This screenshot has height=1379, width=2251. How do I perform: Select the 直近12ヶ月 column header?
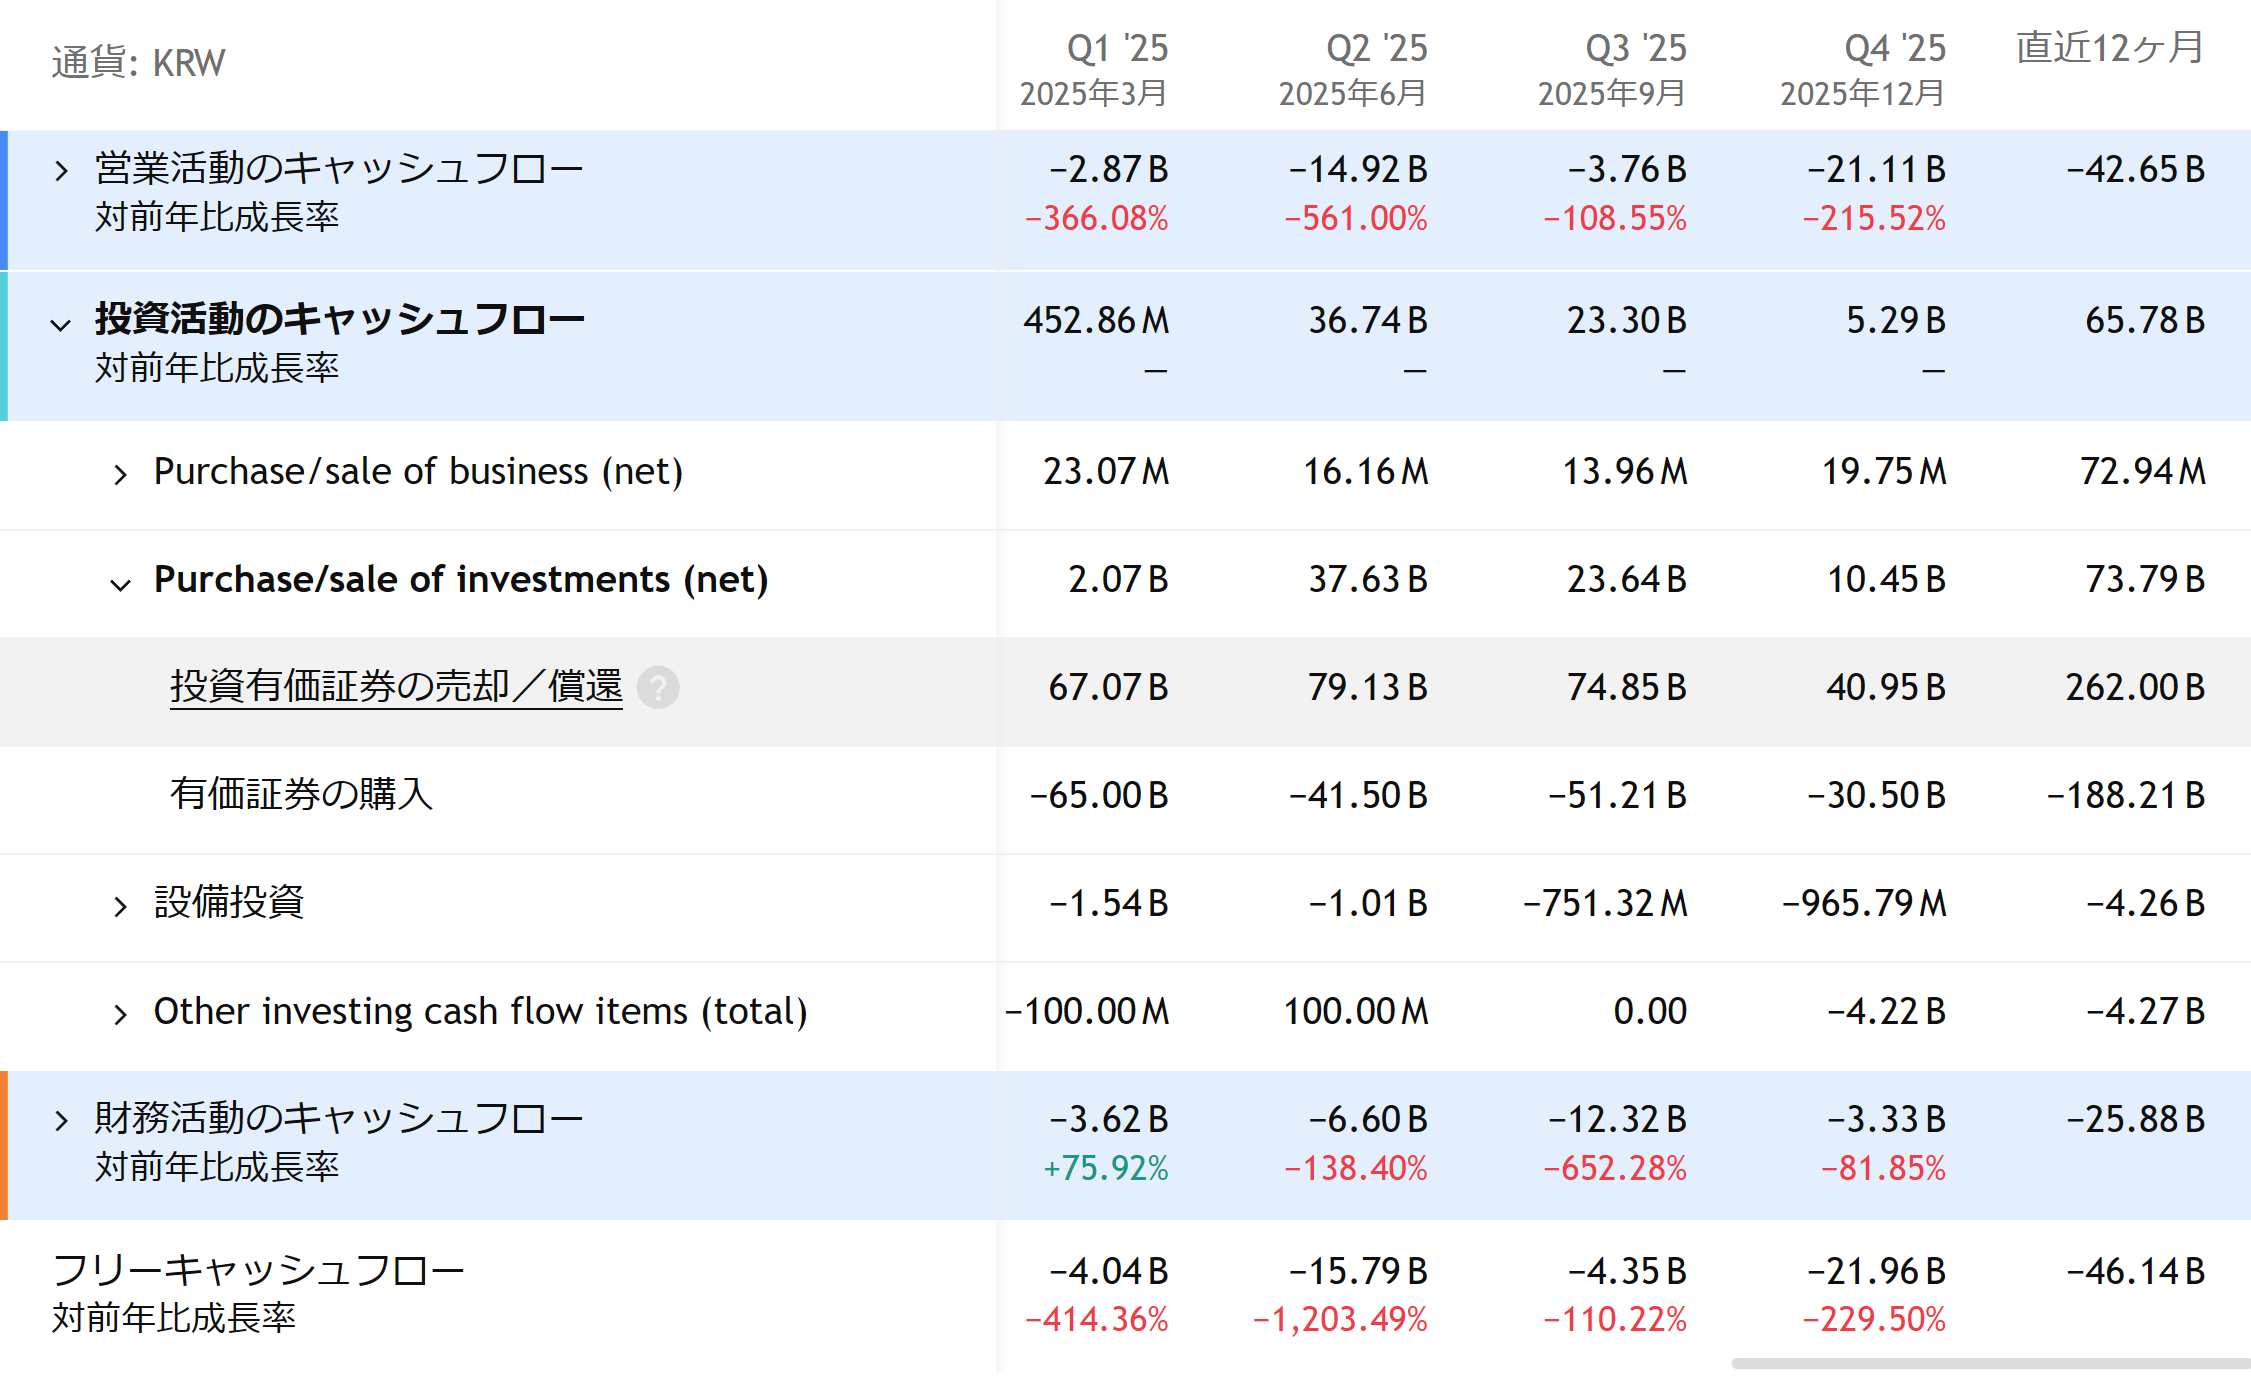click(x=2108, y=48)
